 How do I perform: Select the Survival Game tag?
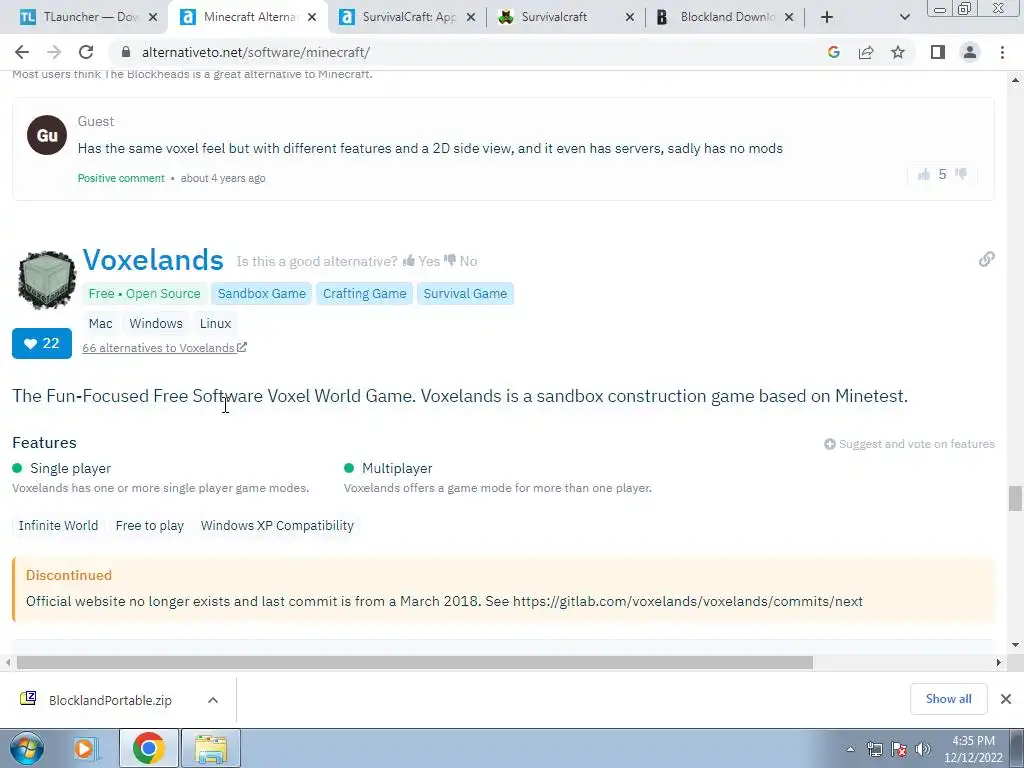(x=465, y=294)
